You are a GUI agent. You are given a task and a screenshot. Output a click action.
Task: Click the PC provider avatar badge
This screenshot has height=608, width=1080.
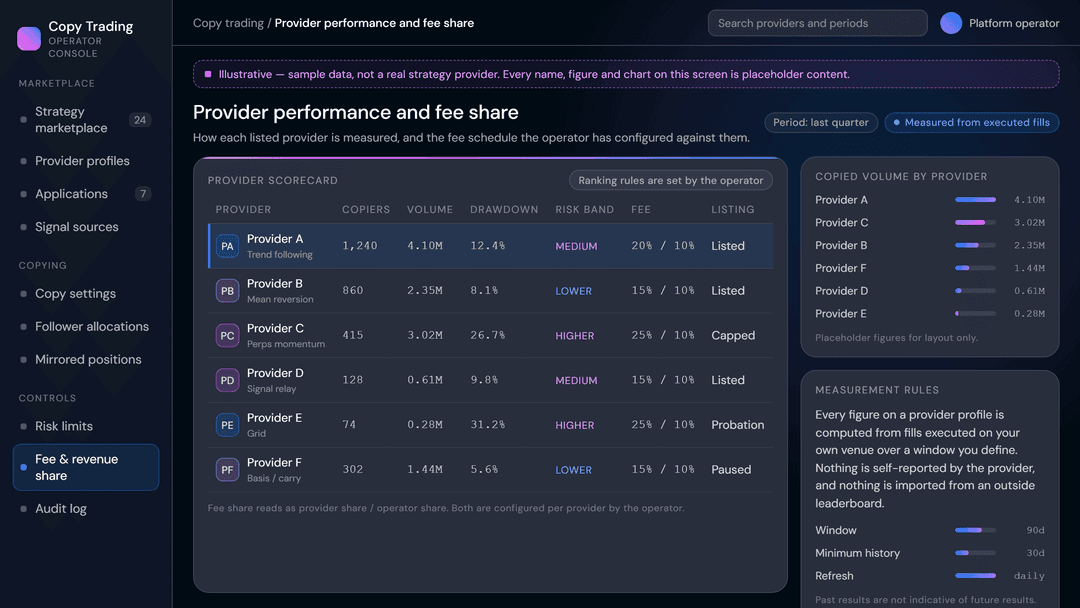click(x=227, y=335)
